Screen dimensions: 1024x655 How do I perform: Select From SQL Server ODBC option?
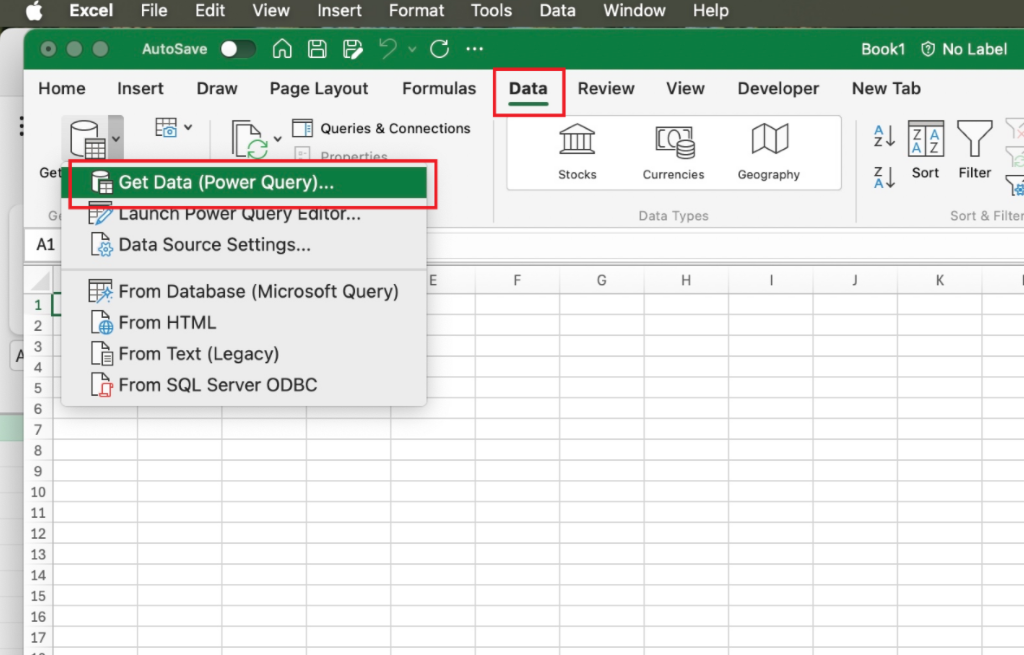(x=244, y=385)
